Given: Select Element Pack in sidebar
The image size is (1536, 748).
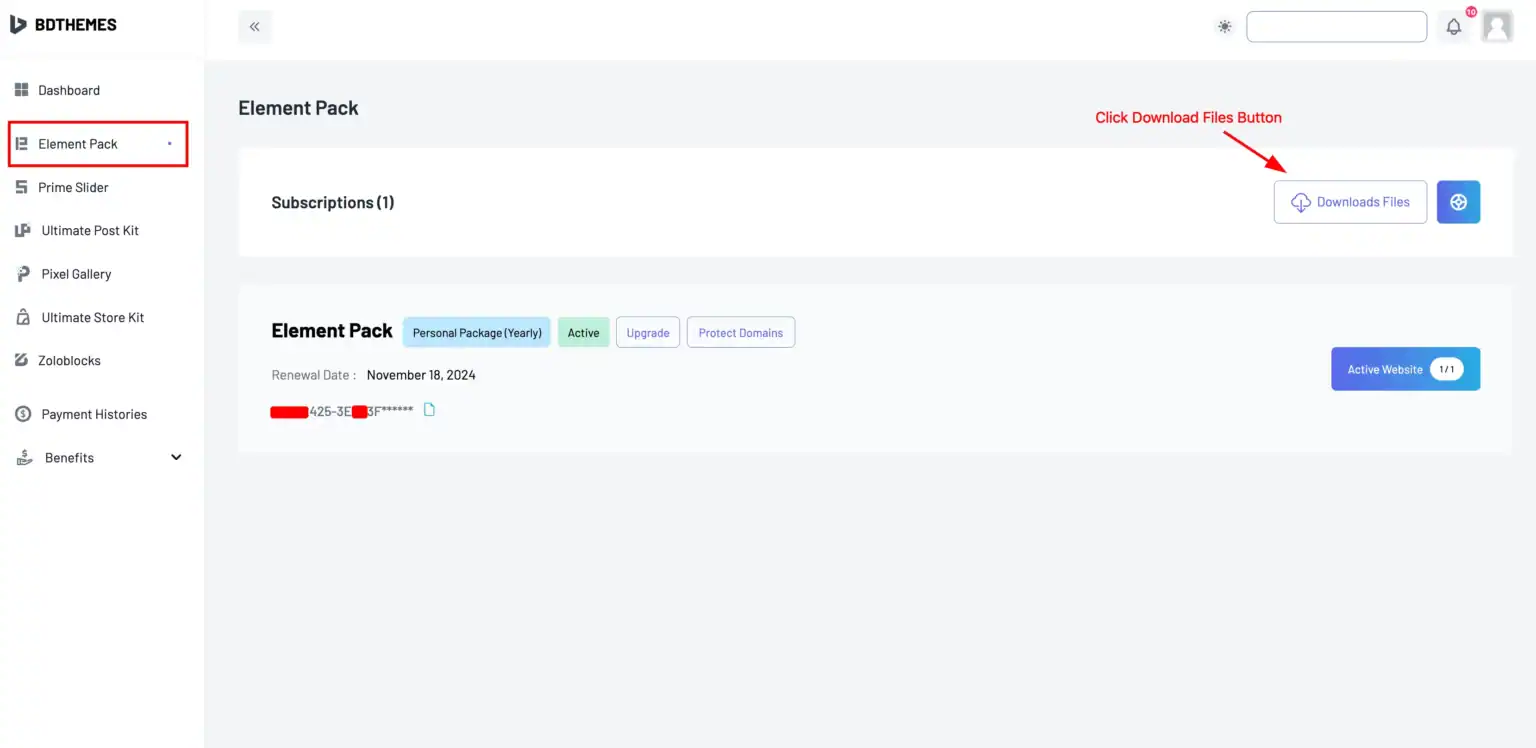Looking at the screenshot, I should (x=98, y=144).
